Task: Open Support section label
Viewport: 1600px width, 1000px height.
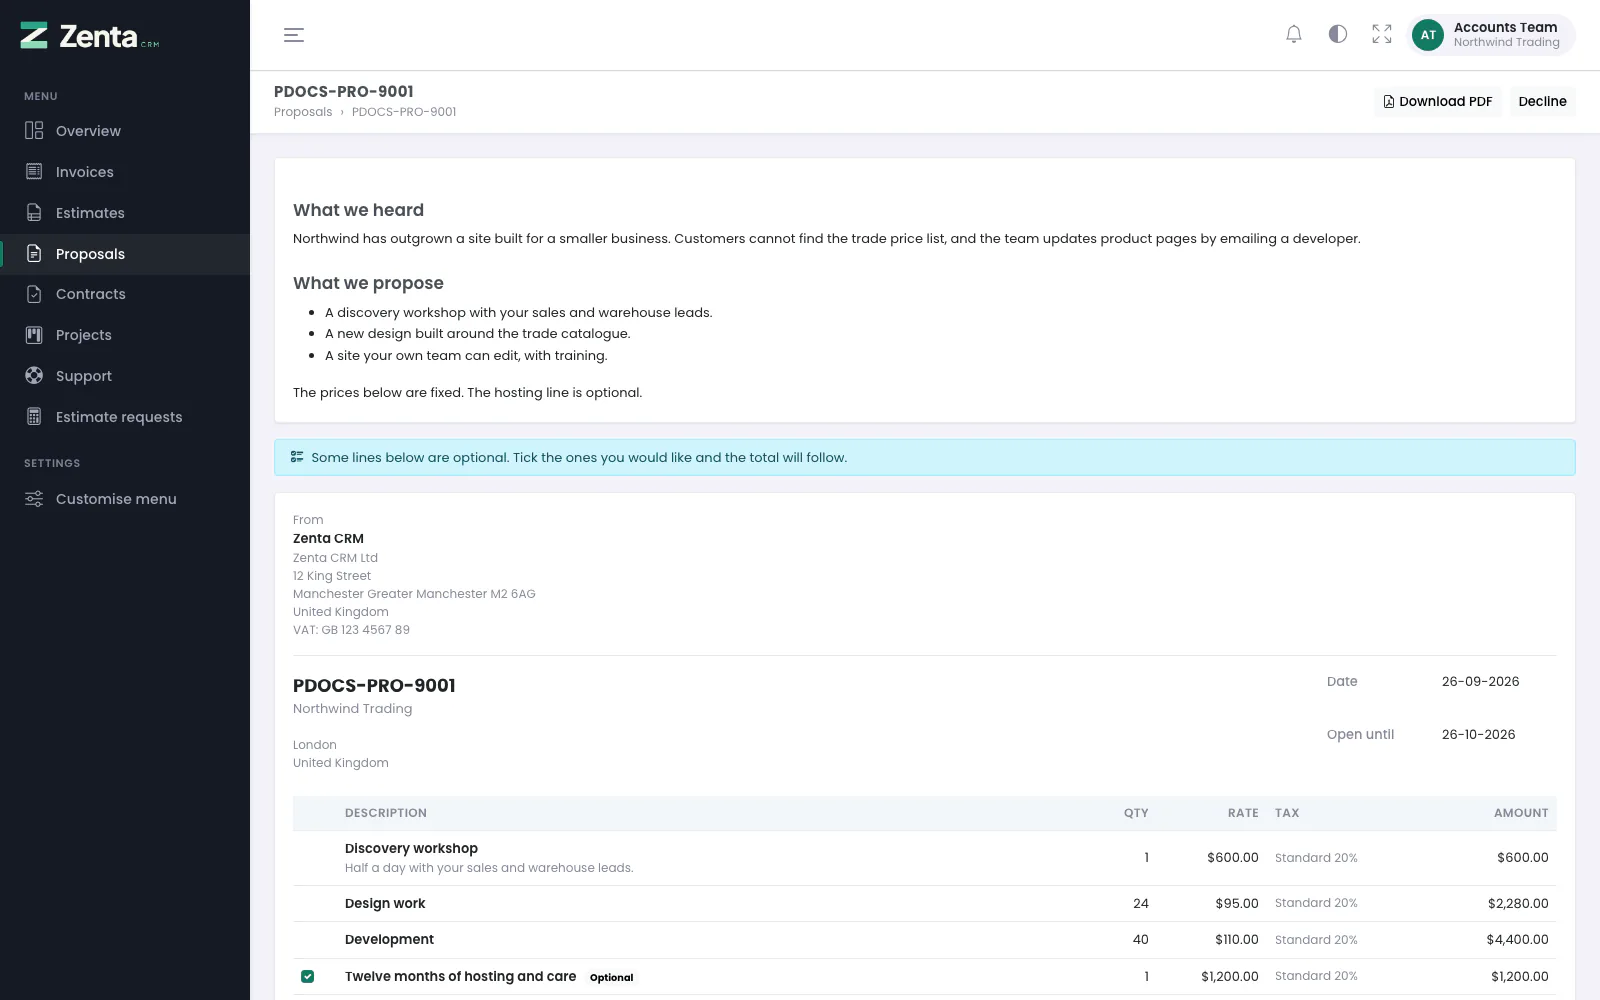Action: click(x=84, y=376)
